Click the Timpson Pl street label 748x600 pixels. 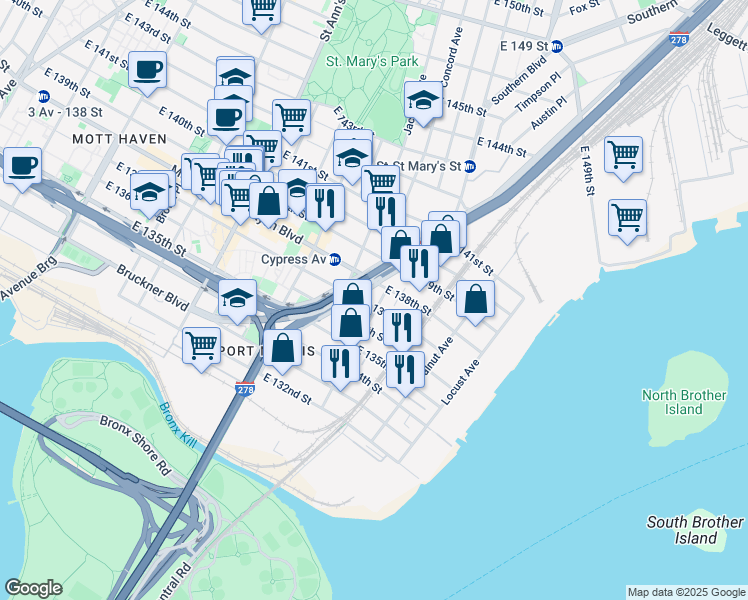coord(538,92)
